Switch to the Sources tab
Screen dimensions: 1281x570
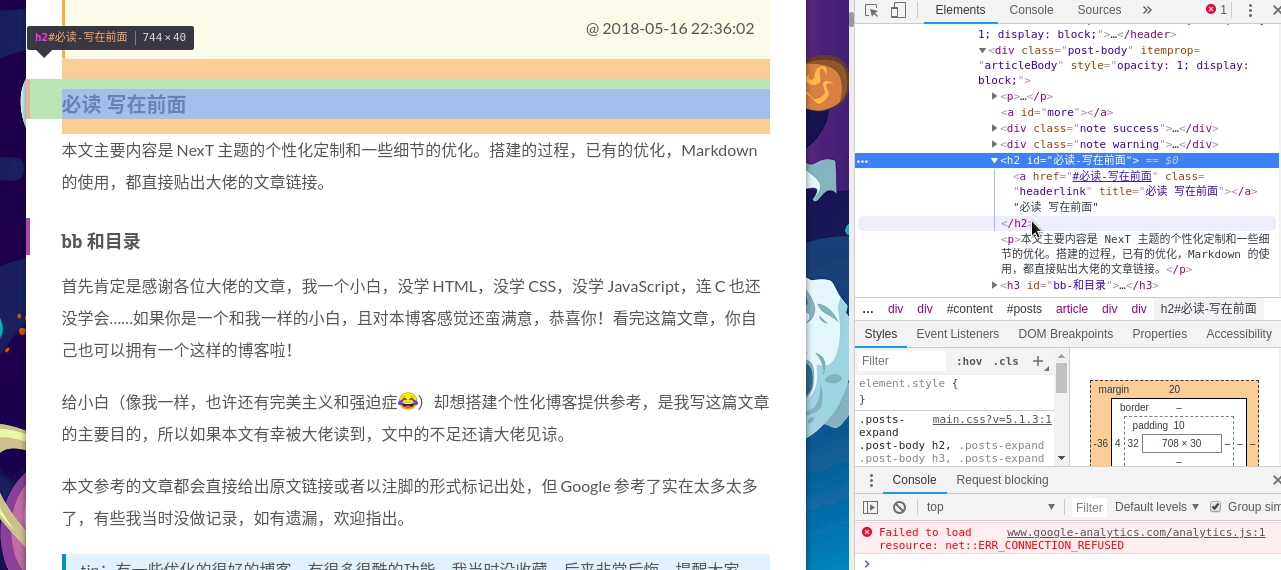(1099, 10)
